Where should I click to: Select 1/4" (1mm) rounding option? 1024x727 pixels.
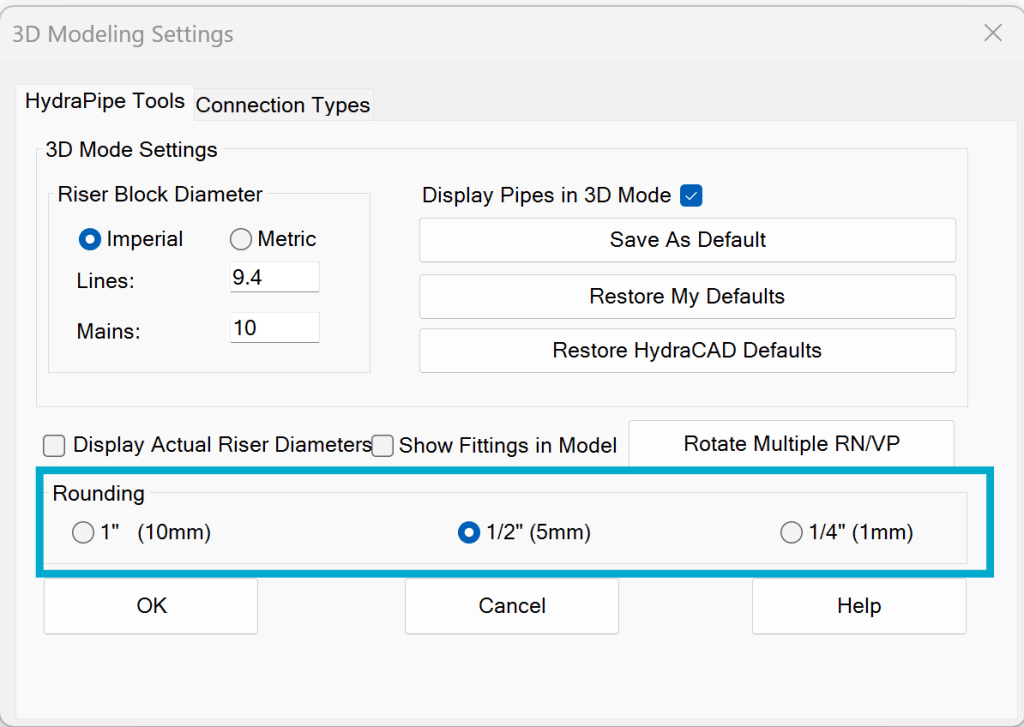tap(791, 532)
